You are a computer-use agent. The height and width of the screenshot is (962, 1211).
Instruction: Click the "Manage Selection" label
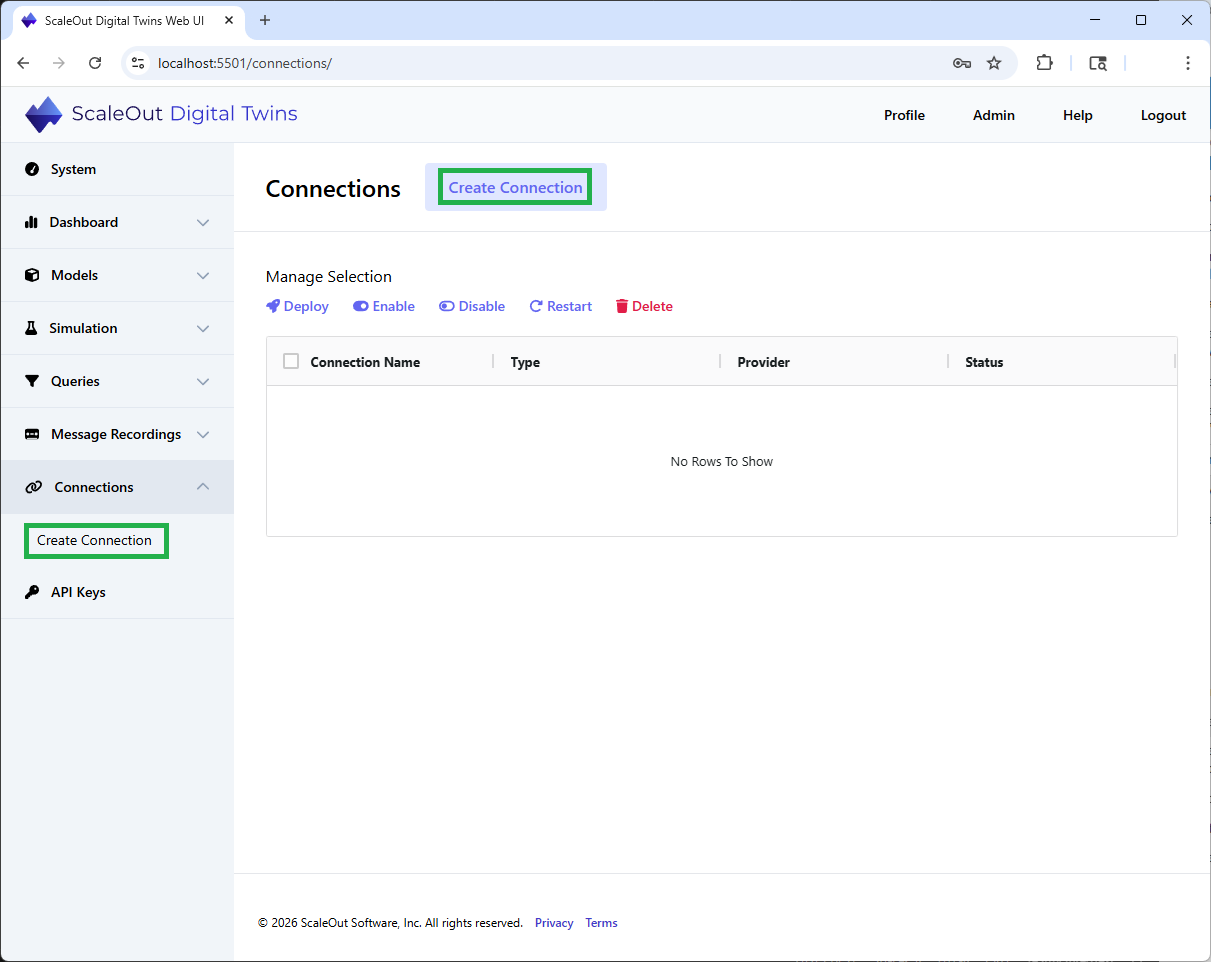pos(329,276)
